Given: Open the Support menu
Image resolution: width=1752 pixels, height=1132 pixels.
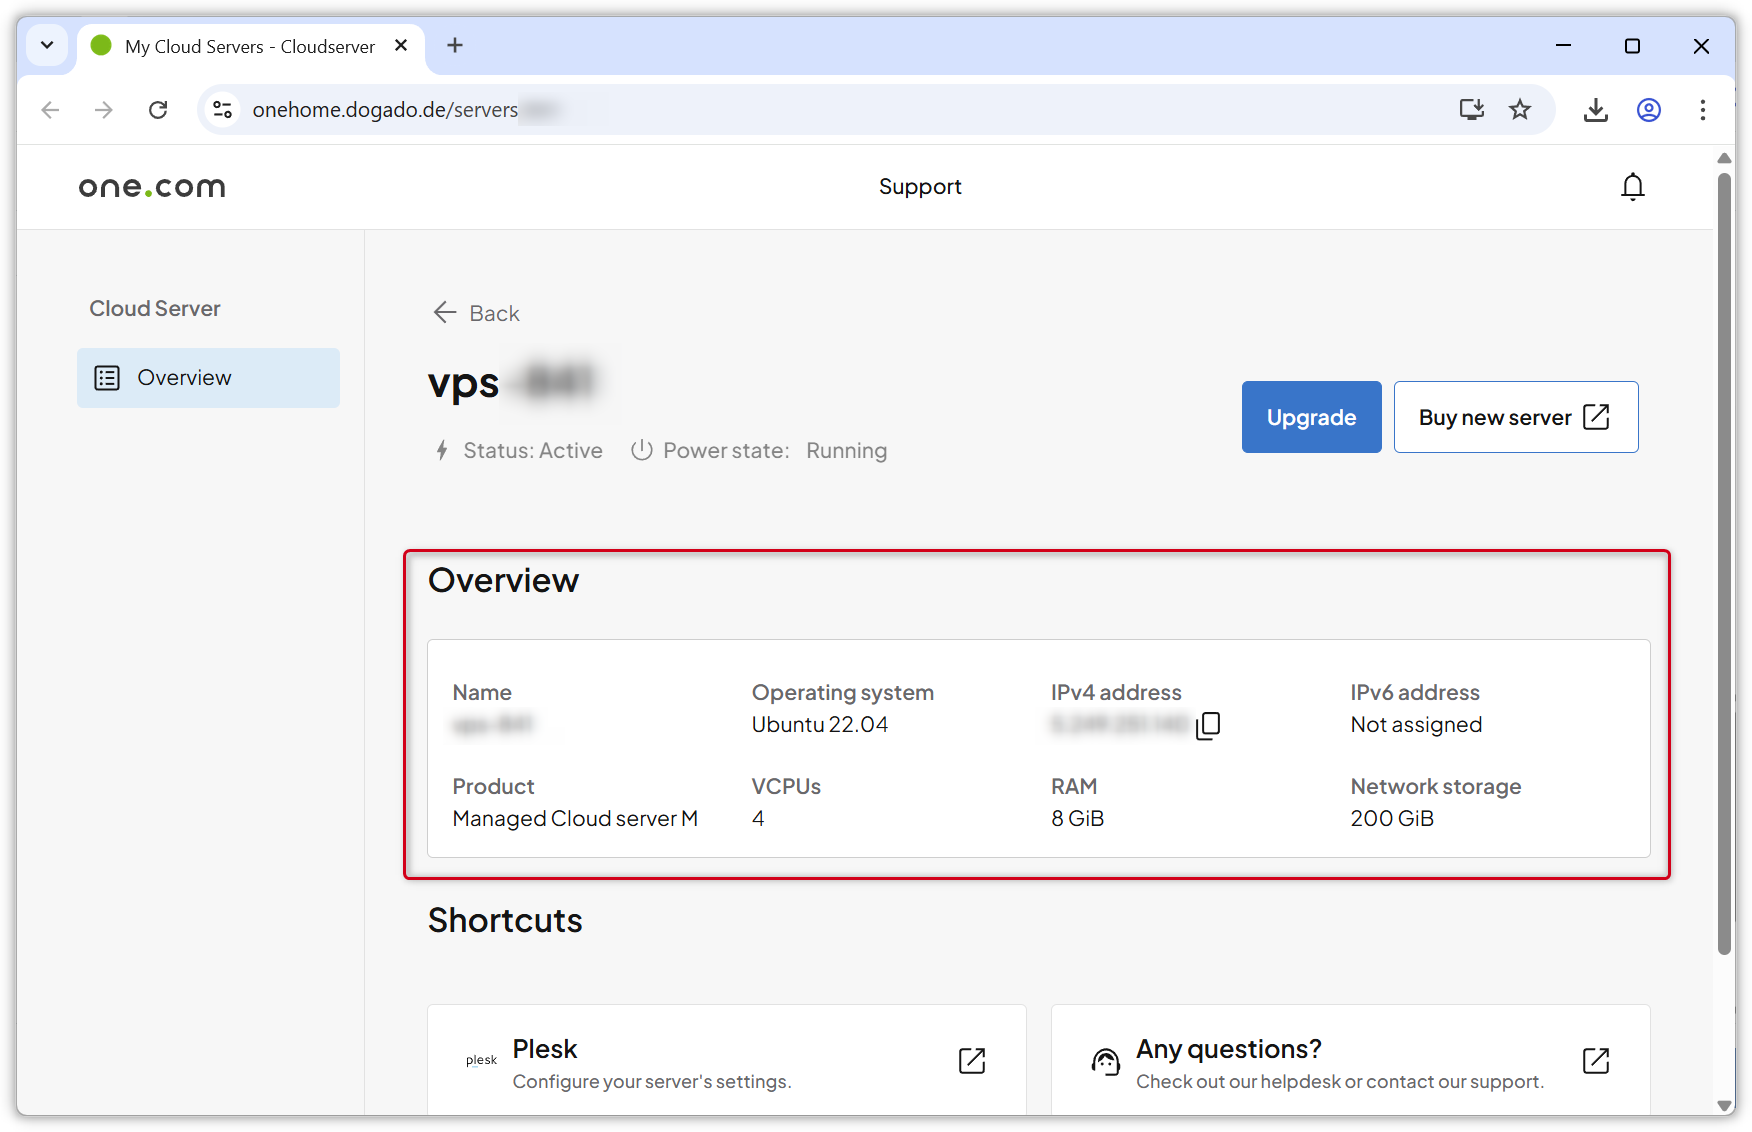Looking at the screenshot, I should (x=919, y=187).
